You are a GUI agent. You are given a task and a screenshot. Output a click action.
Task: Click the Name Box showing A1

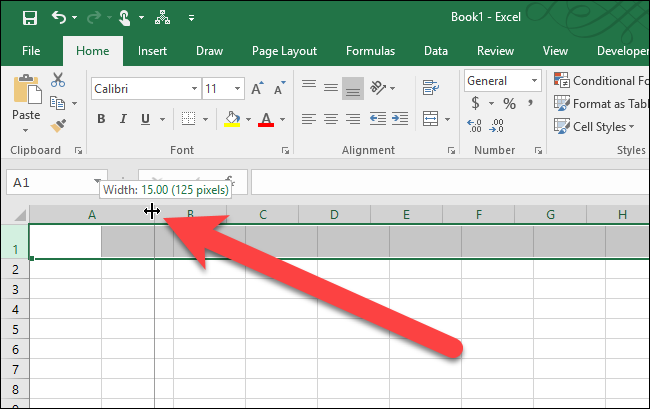pyautogui.click(x=48, y=183)
